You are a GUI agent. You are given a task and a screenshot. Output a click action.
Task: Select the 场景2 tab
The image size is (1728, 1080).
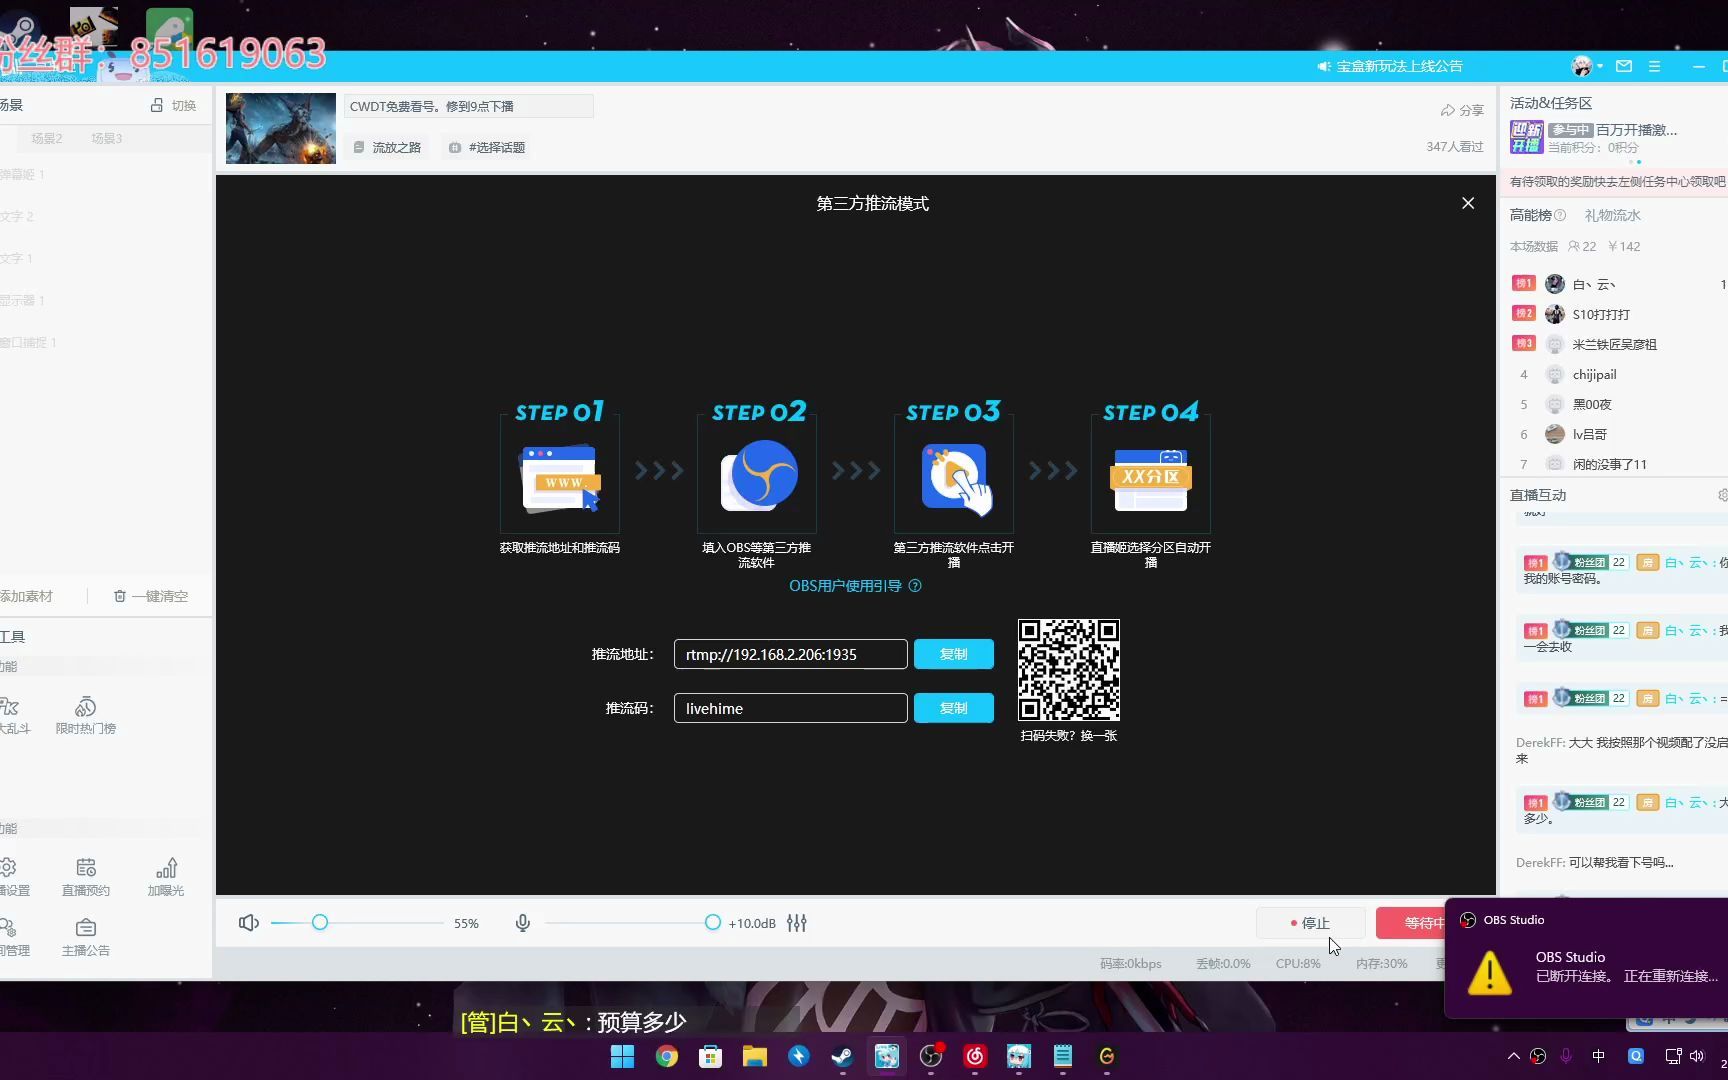pos(47,138)
